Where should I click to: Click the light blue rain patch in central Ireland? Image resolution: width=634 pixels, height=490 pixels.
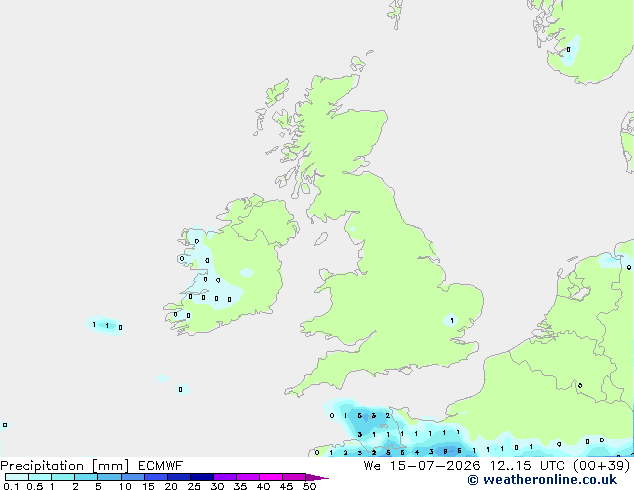[246, 272]
